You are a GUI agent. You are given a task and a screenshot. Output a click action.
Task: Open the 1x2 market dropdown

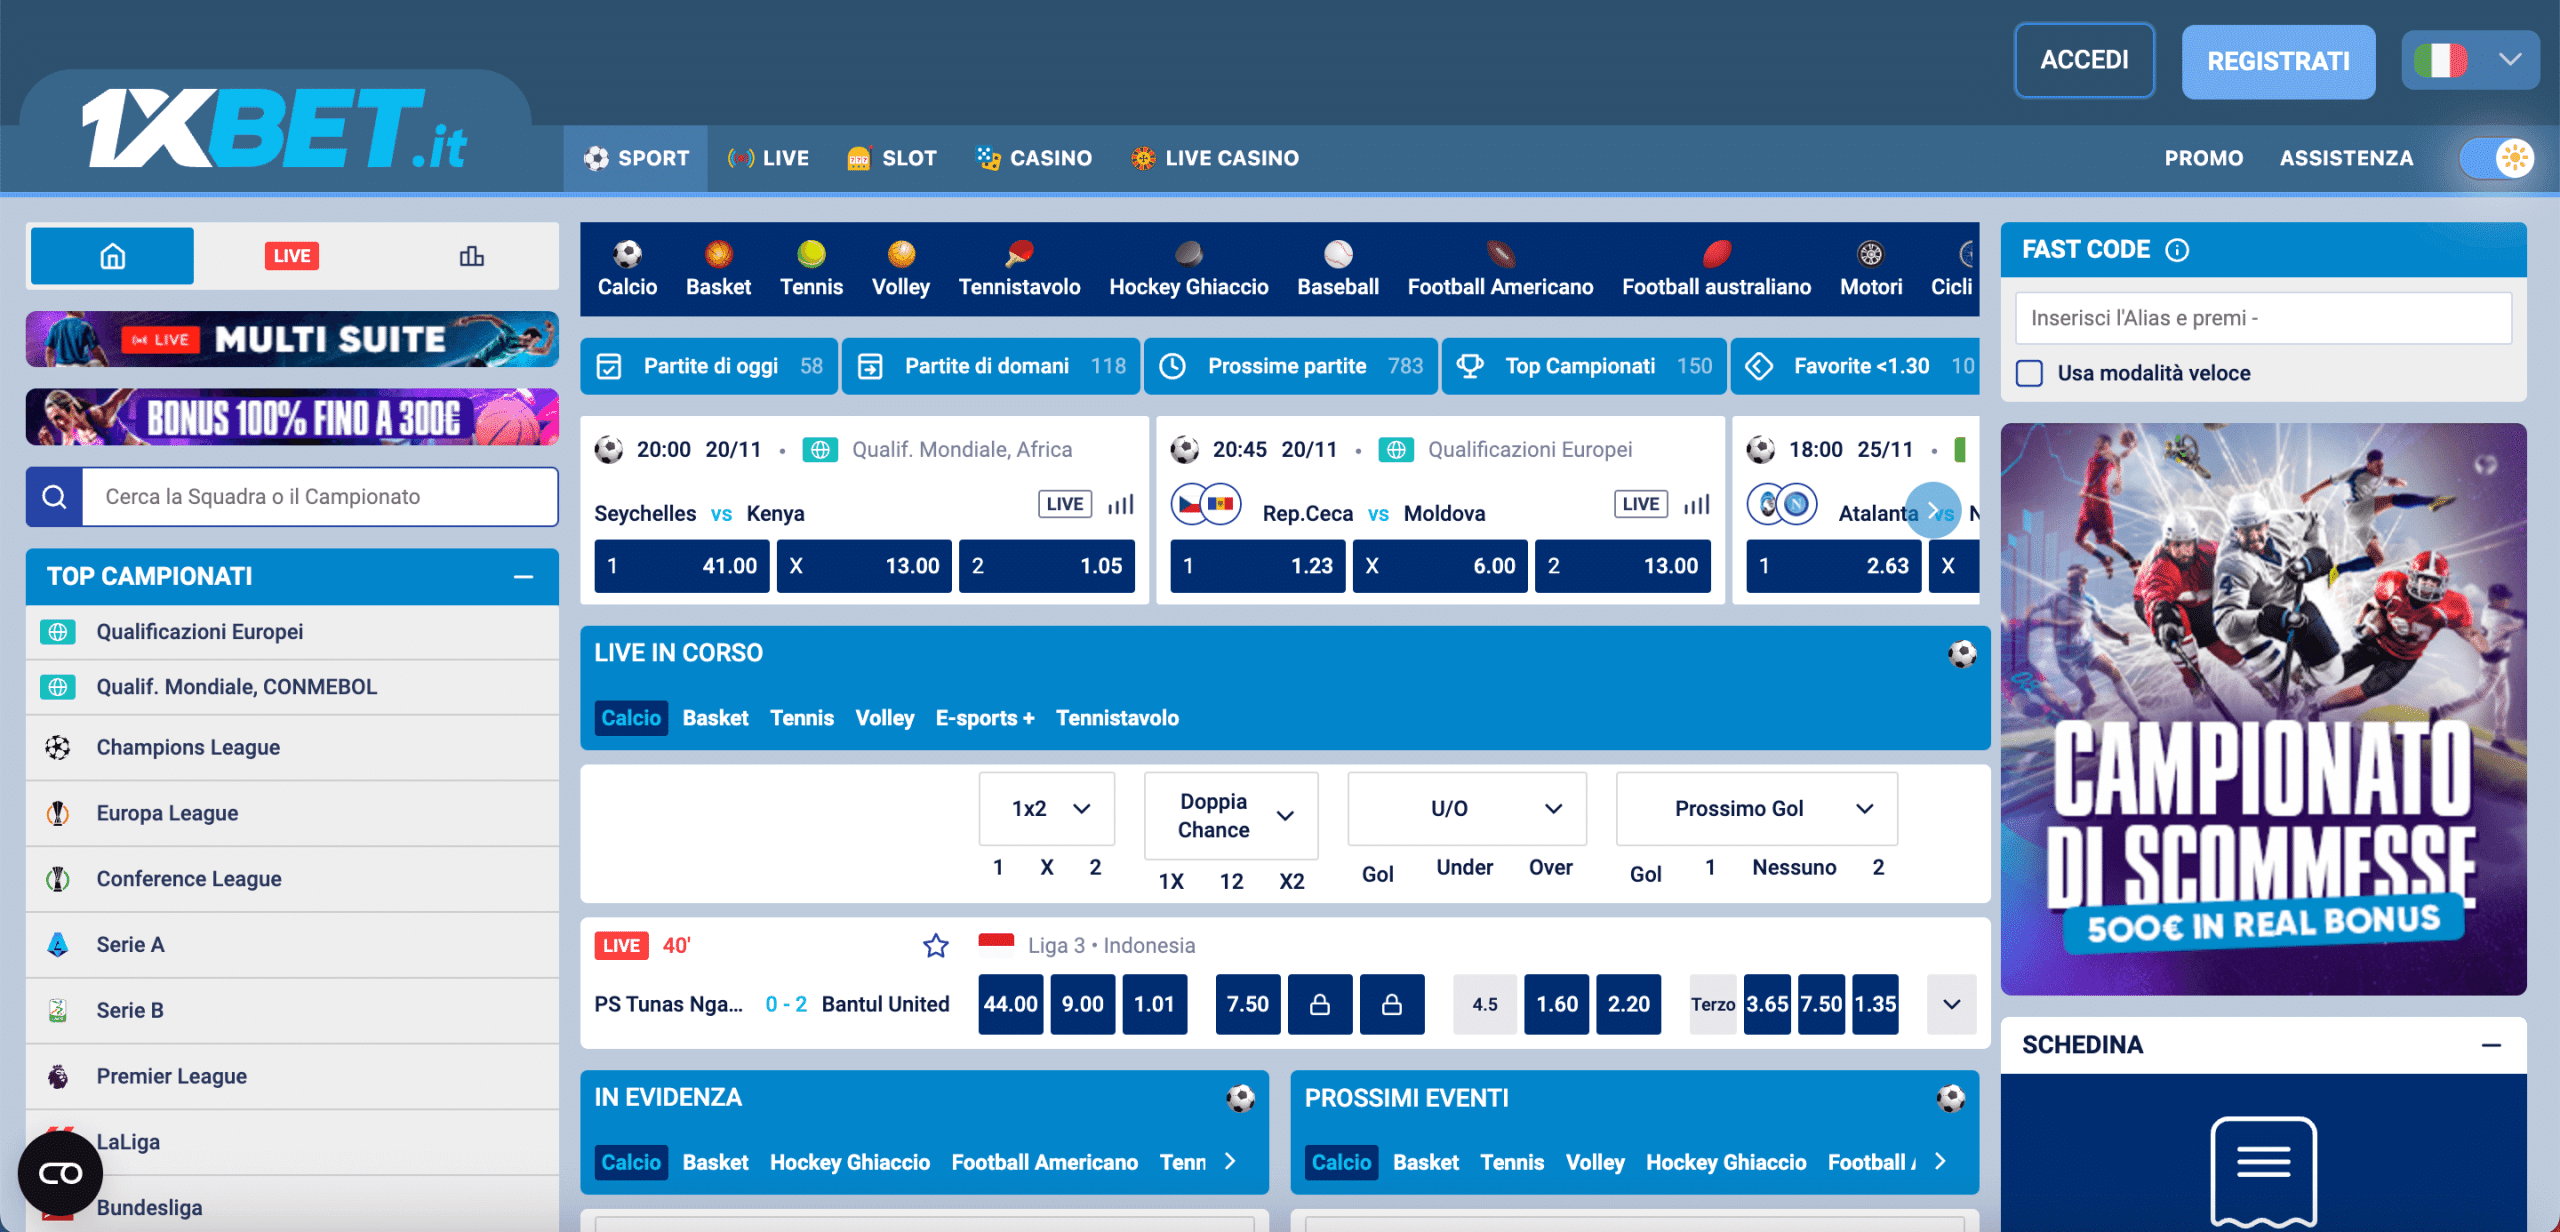[x=1047, y=808]
